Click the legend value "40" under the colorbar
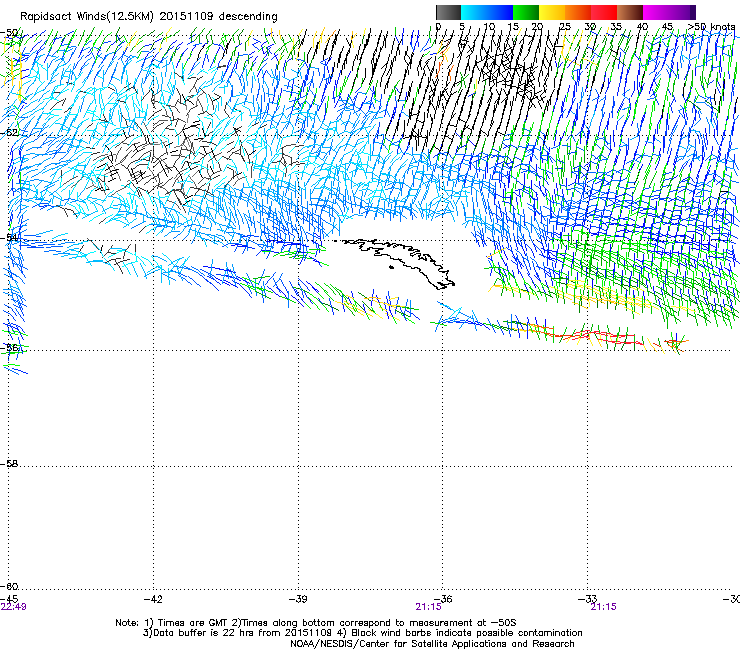Image resolution: width=740 pixels, height=650 pixels. click(x=642, y=26)
